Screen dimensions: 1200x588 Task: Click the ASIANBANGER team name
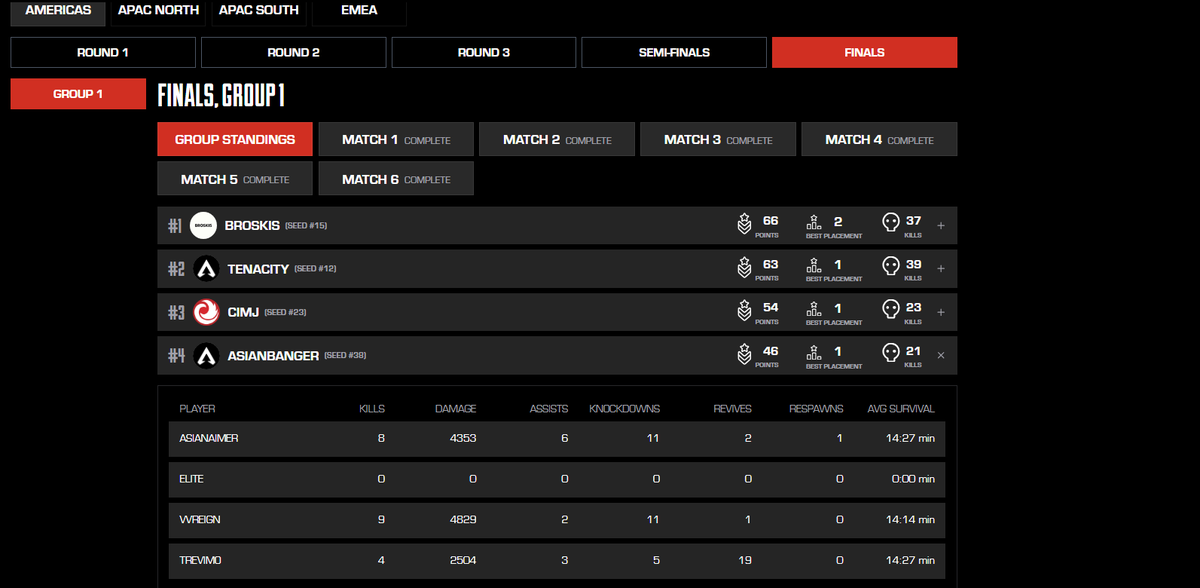pyautogui.click(x=273, y=356)
